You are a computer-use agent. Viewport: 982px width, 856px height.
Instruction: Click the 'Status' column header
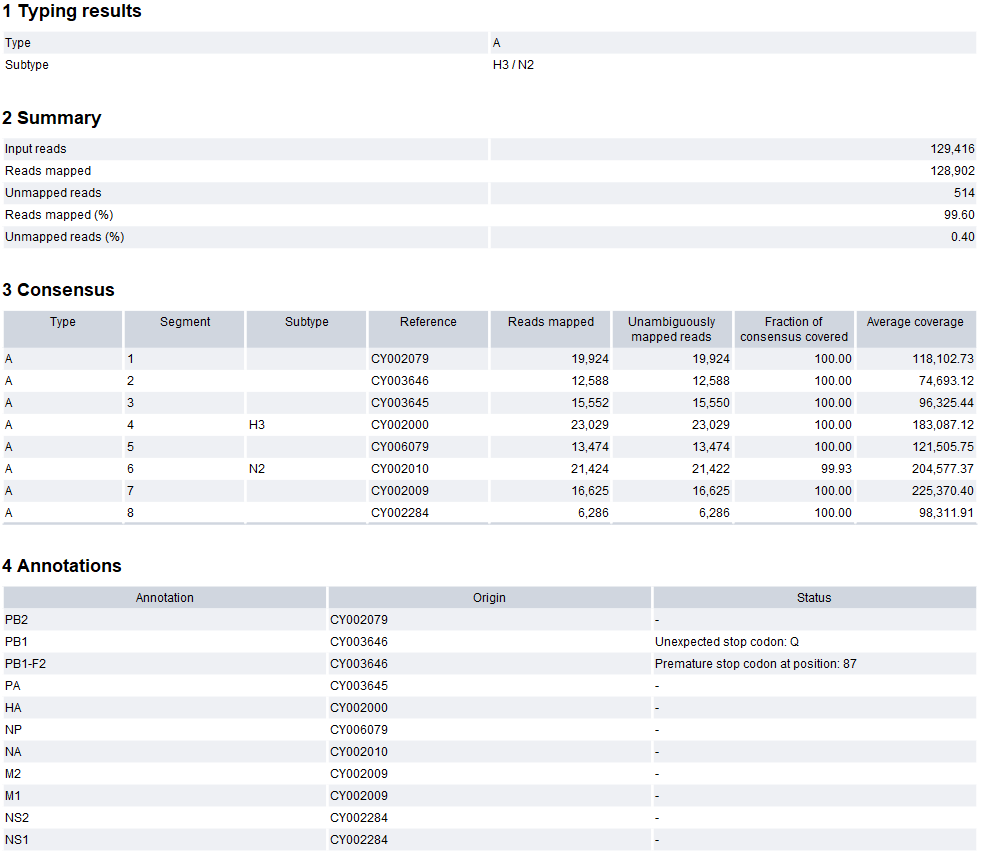point(814,598)
